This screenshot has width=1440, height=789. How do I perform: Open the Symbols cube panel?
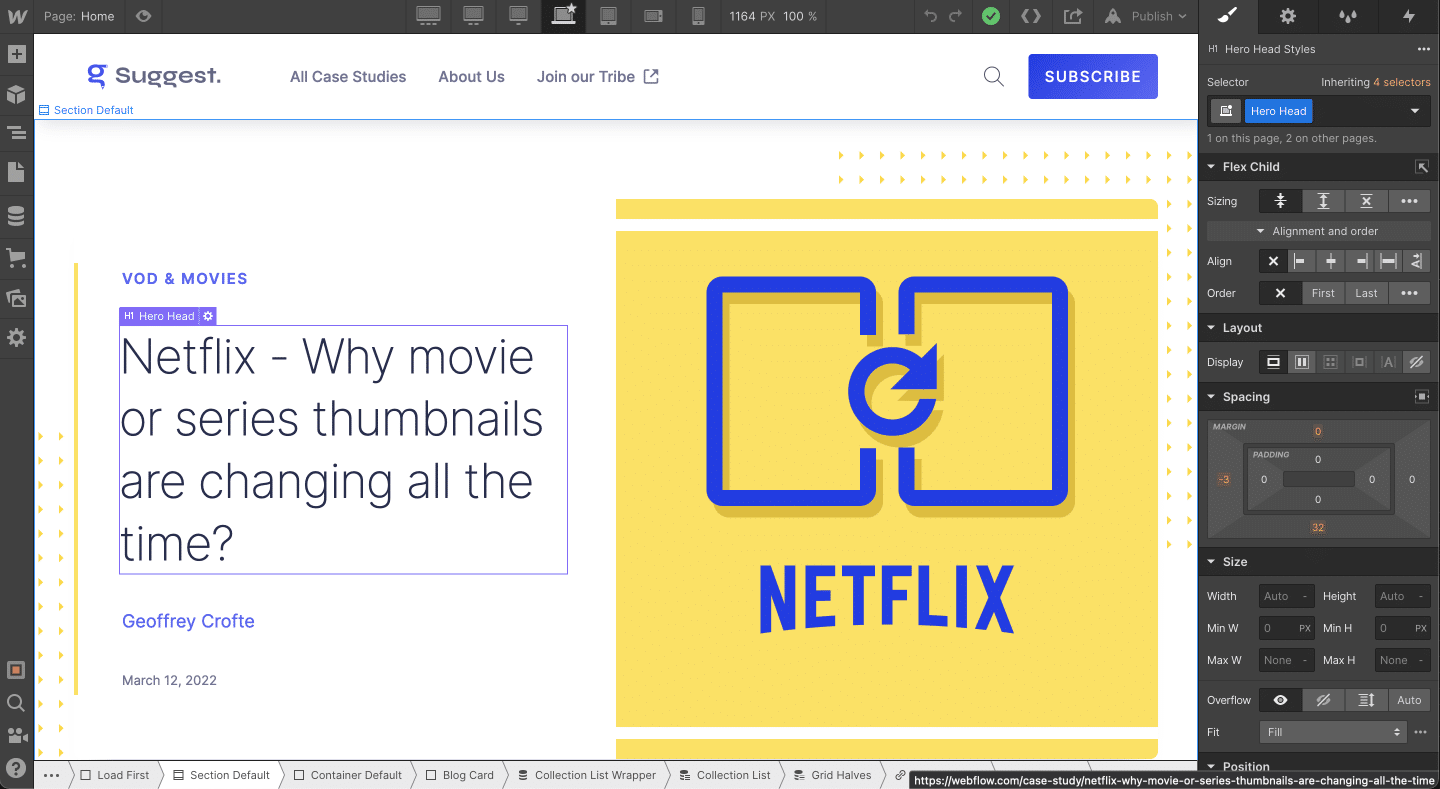pyautogui.click(x=16, y=94)
